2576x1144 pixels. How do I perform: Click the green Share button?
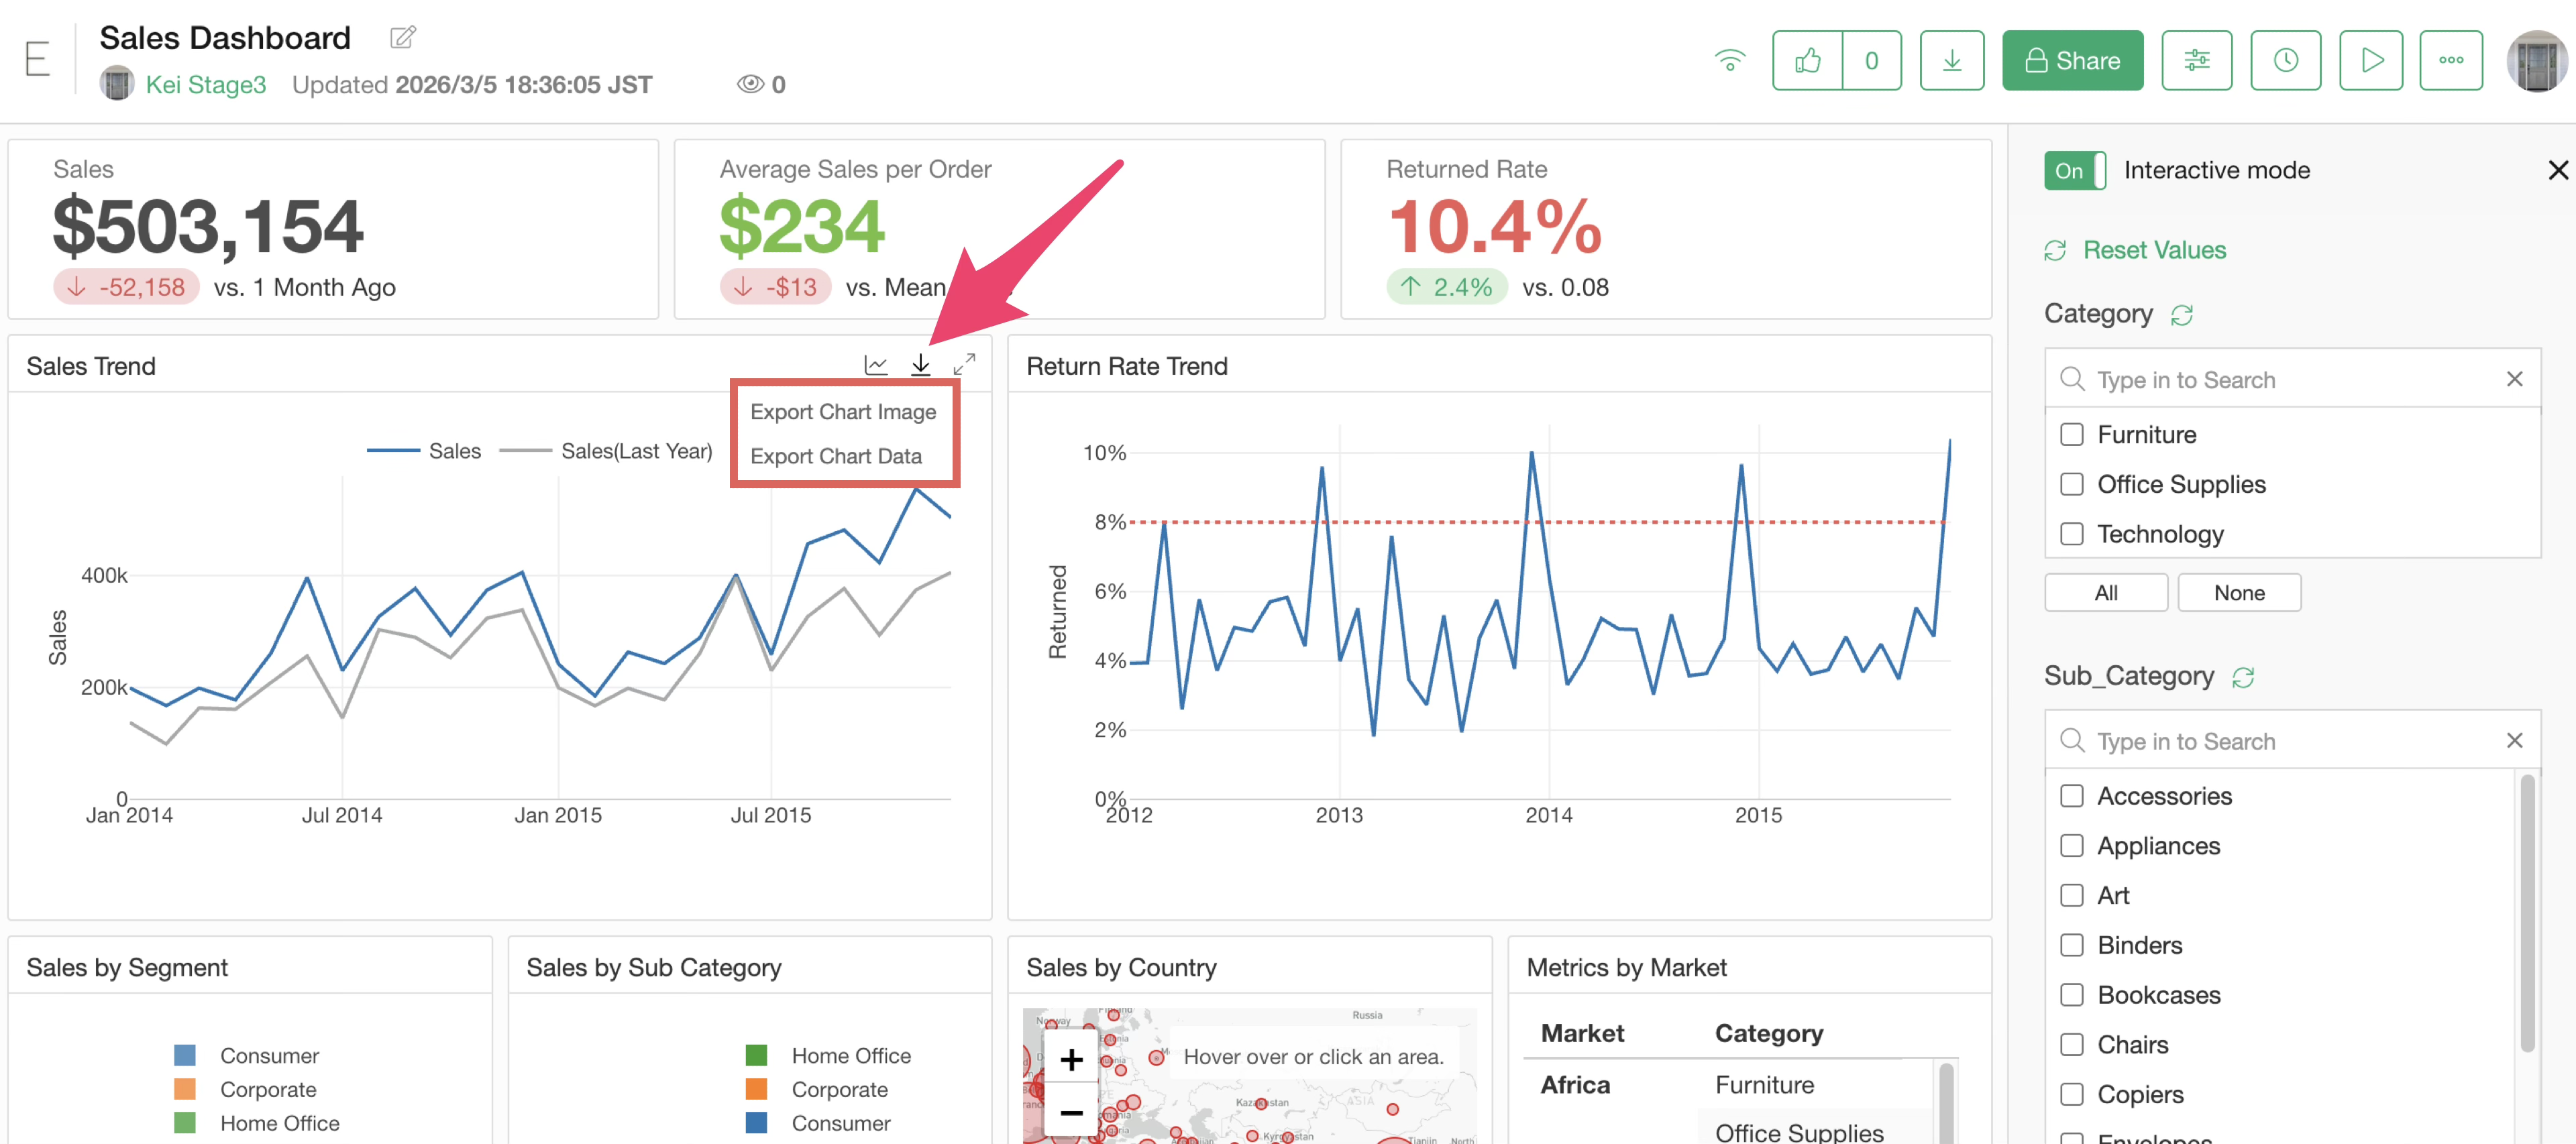tap(2072, 61)
